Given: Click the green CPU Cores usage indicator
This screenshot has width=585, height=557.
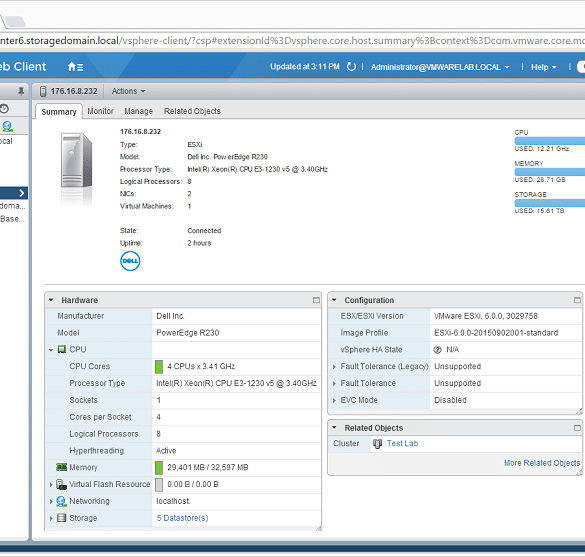Looking at the screenshot, I should click(159, 367).
